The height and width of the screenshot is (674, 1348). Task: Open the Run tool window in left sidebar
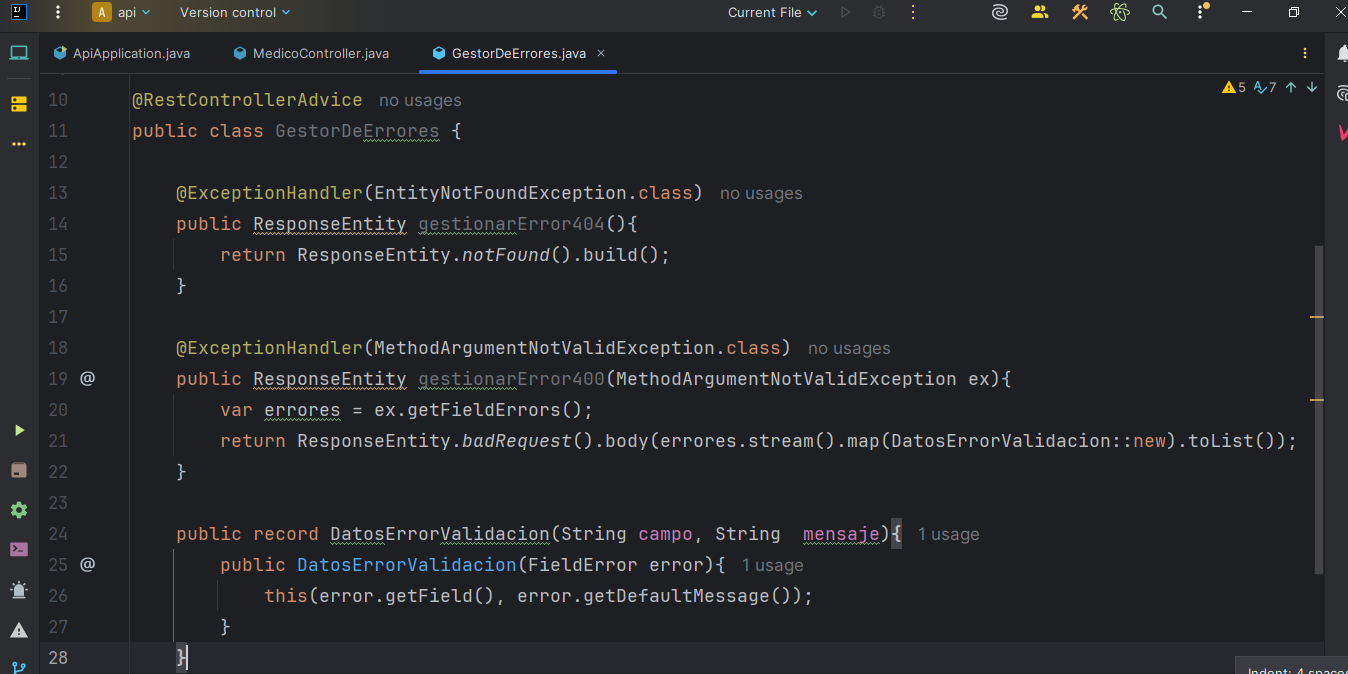(19, 430)
